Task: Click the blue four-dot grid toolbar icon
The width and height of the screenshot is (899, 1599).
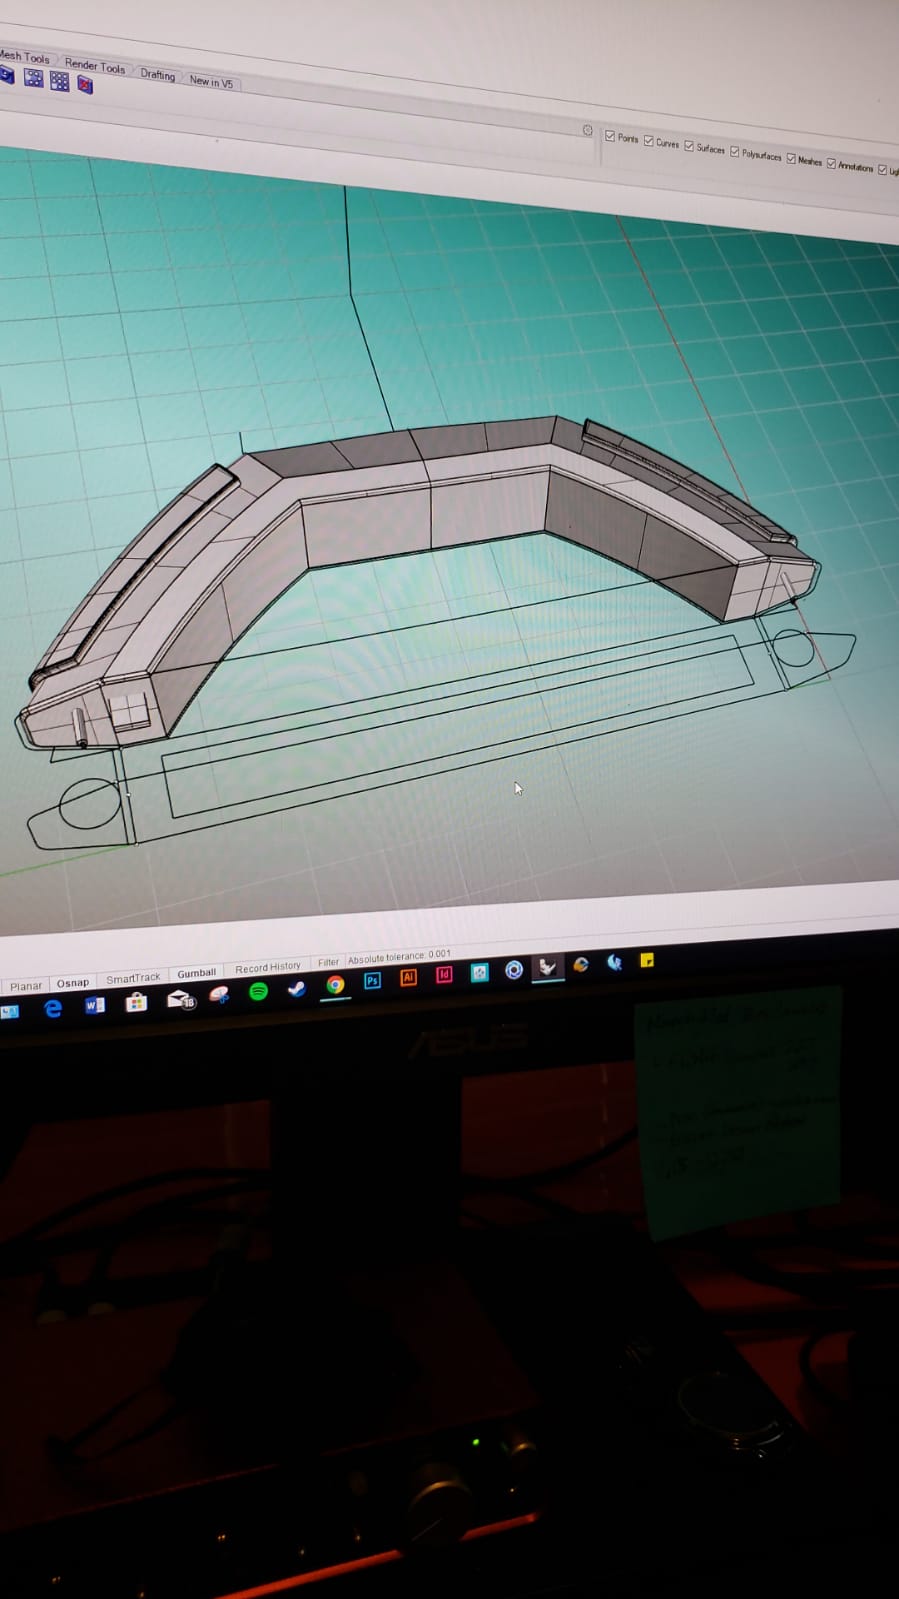Action: (33, 78)
